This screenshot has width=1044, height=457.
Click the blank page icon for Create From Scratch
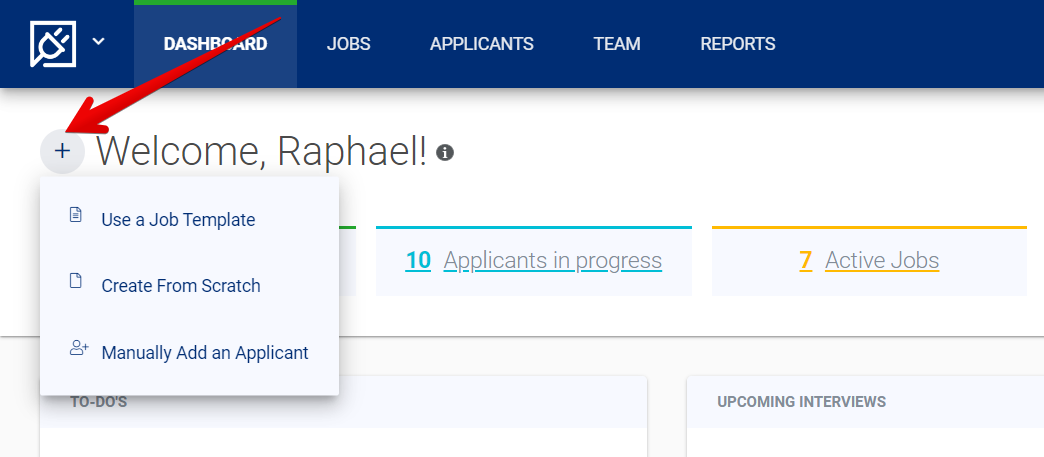75,281
